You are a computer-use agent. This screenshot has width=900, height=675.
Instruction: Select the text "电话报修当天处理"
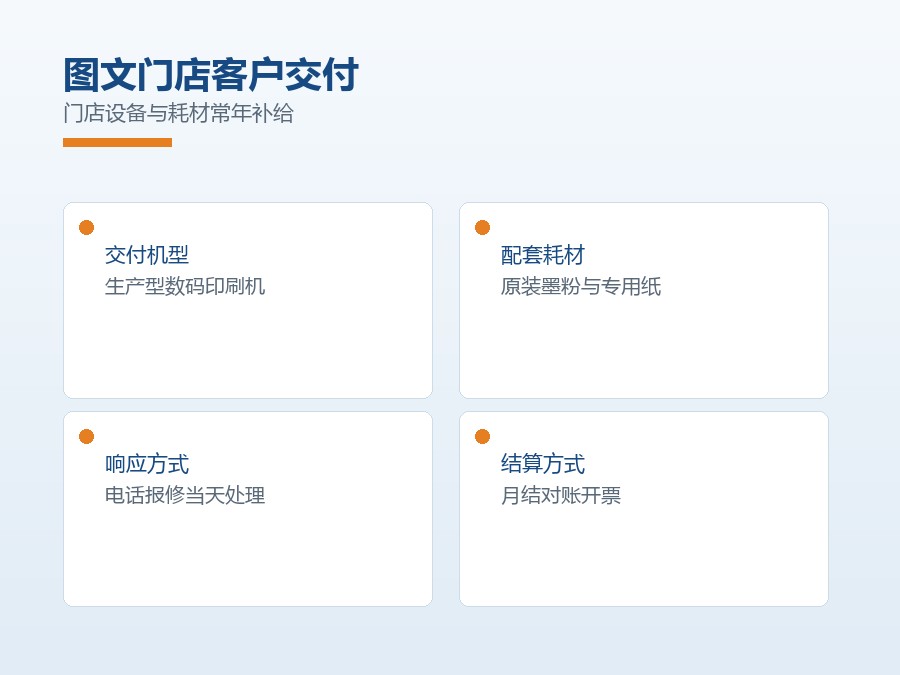(185, 495)
